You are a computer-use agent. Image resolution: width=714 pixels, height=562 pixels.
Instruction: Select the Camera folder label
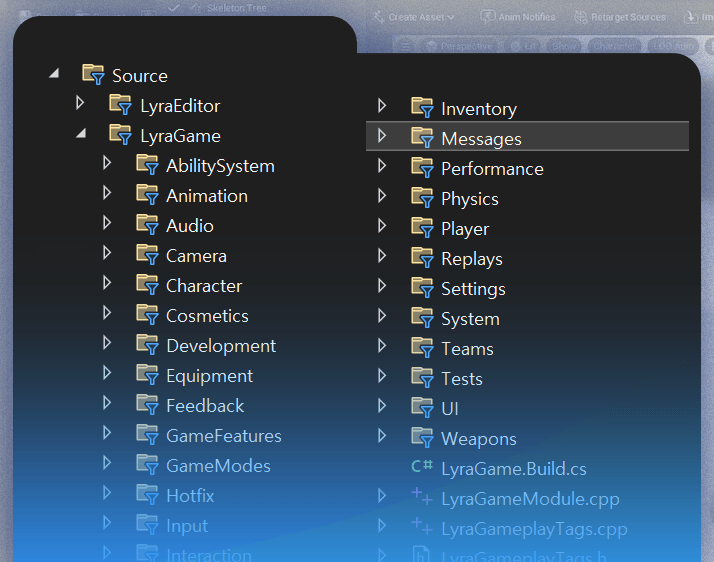196,256
